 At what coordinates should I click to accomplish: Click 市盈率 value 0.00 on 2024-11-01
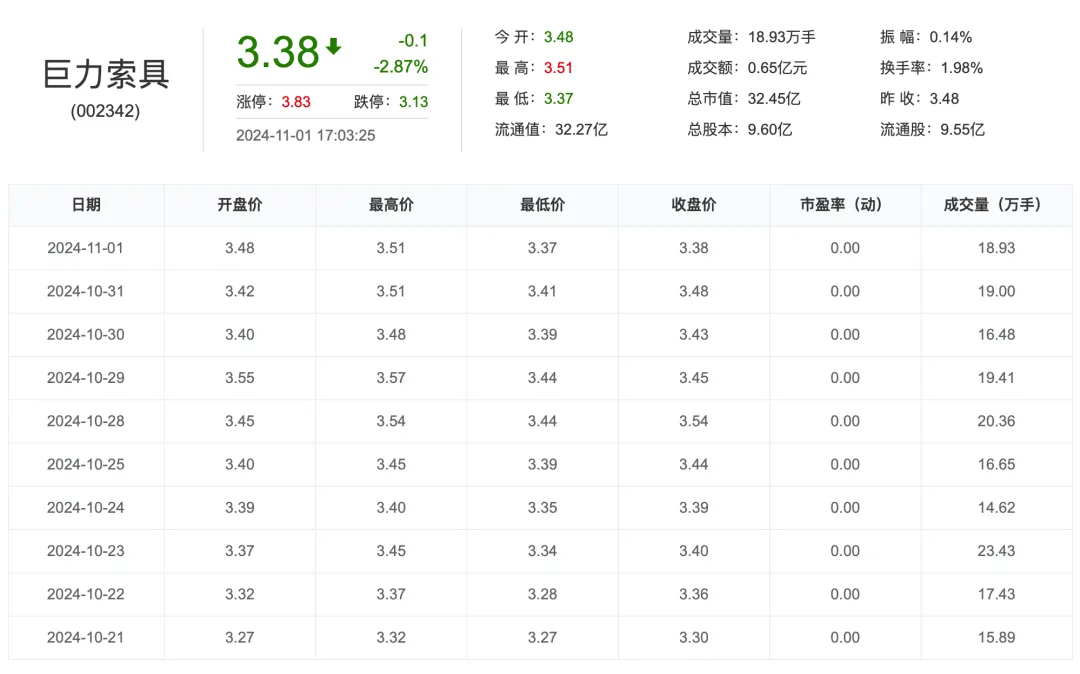click(x=845, y=248)
